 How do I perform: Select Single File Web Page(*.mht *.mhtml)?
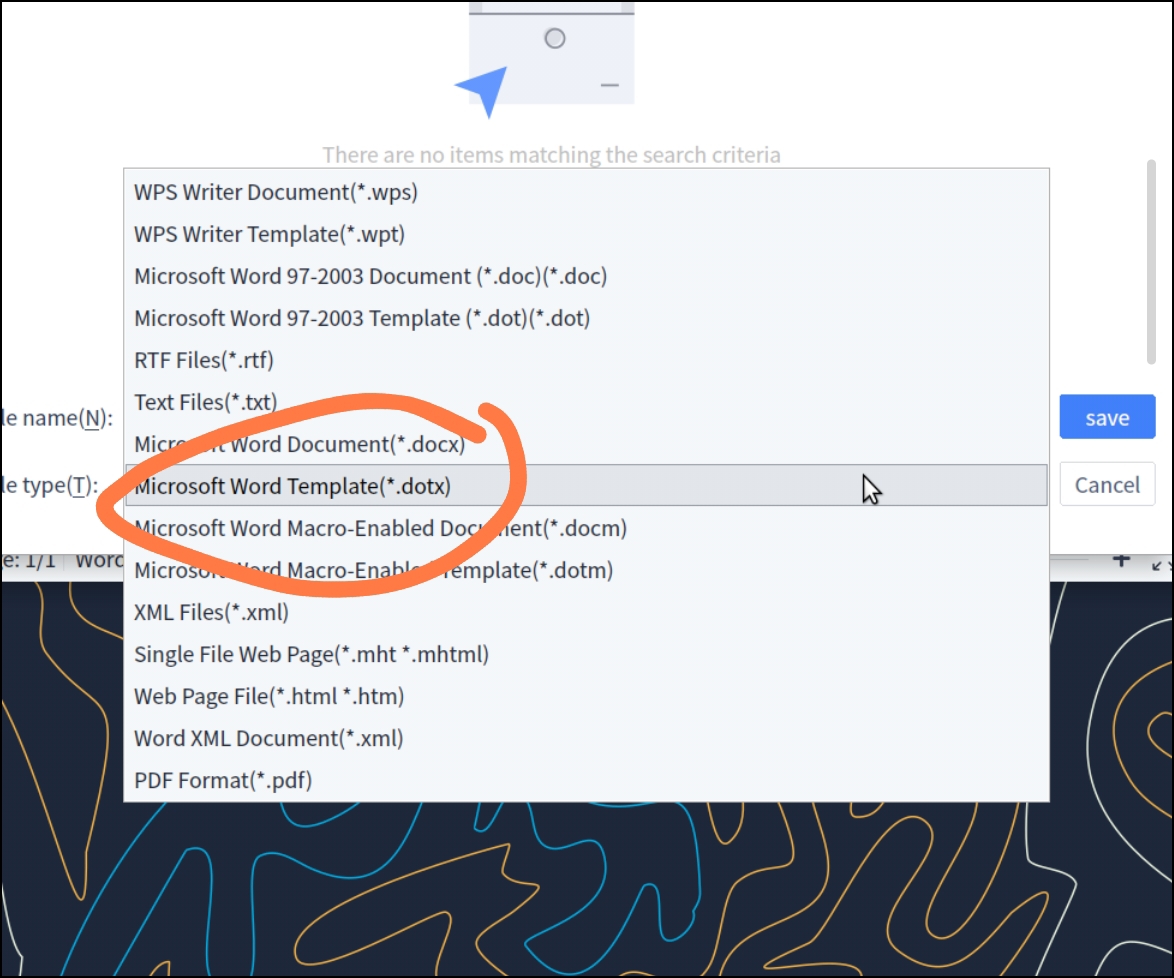(586, 654)
